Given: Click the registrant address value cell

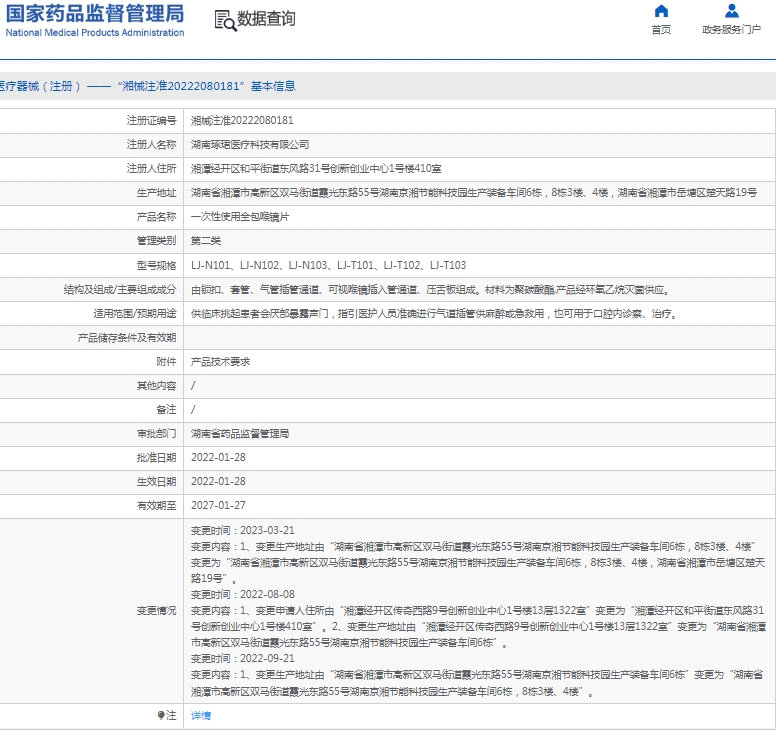Looking at the screenshot, I should [x=479, y=169].
